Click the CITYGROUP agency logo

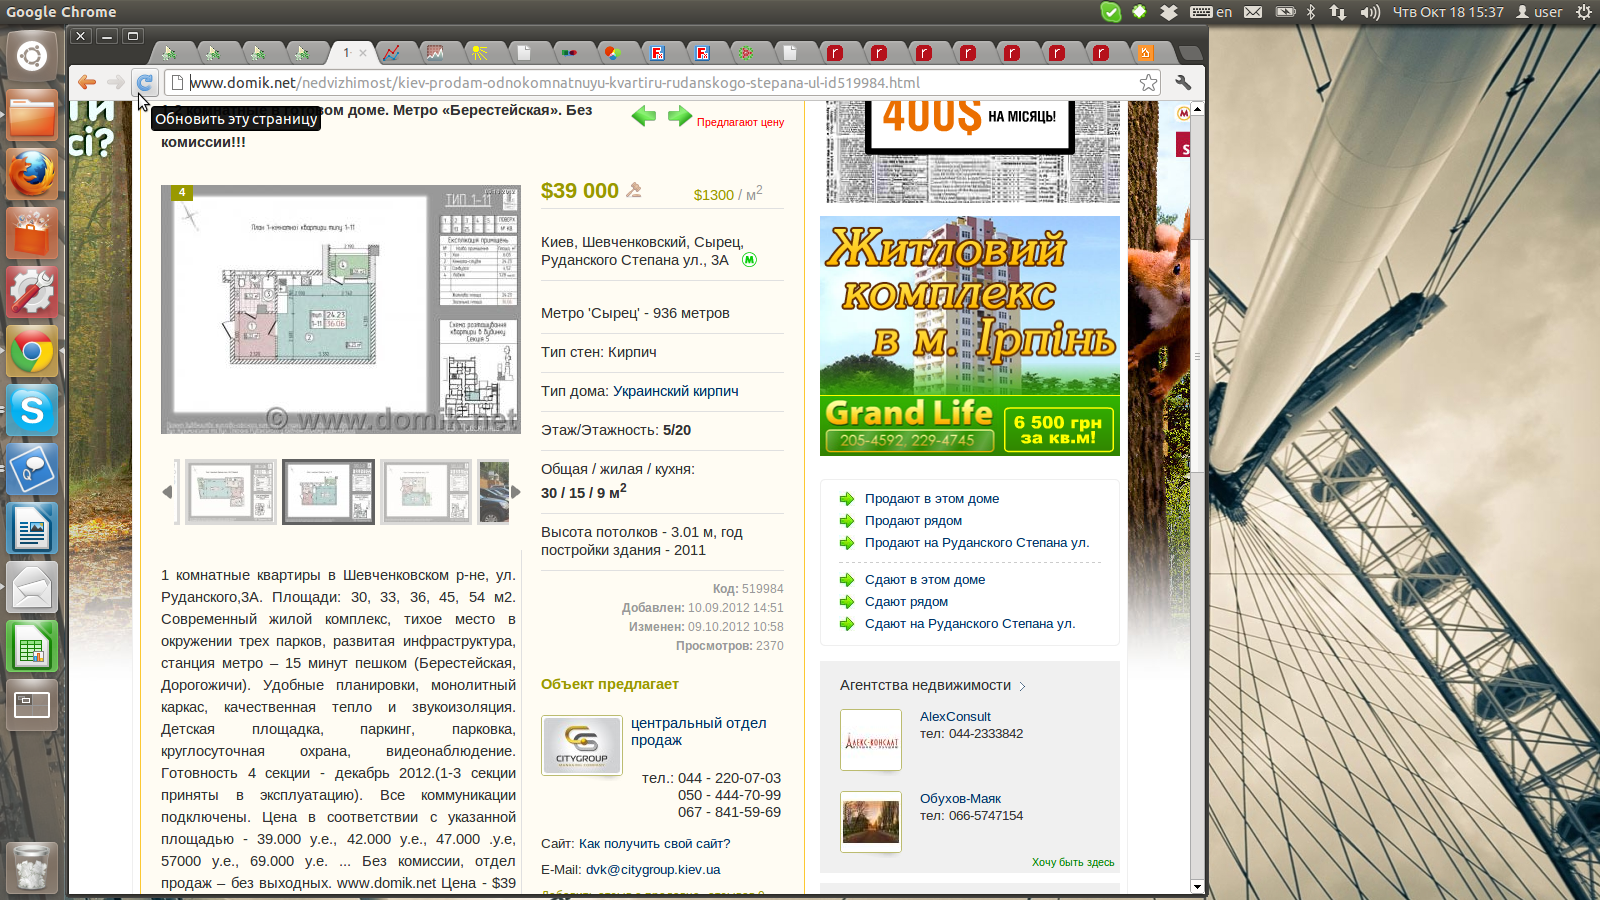[x=582, y=746]
